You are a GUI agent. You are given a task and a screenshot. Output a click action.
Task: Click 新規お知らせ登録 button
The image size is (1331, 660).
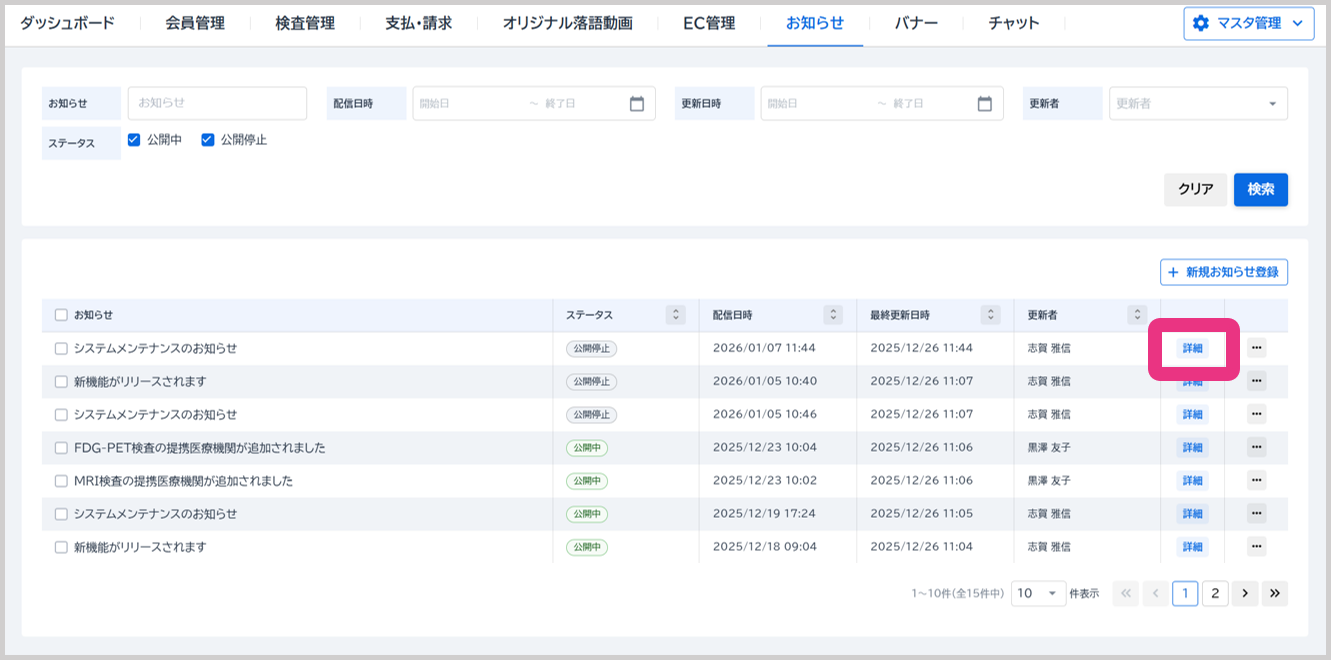click(x=1224, y=272)
